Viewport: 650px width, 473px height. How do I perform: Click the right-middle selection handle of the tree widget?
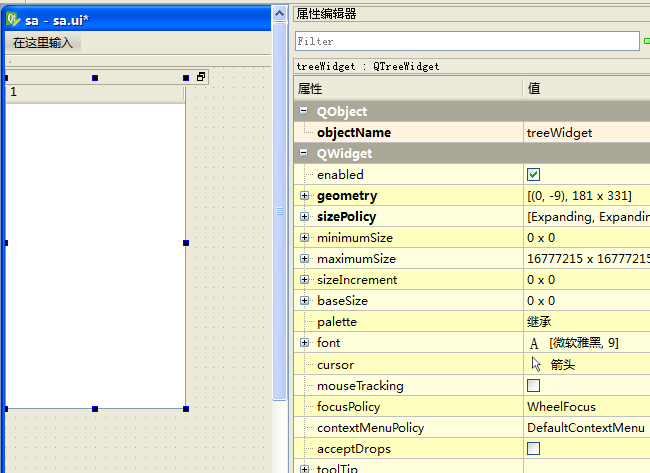point(185,243)
